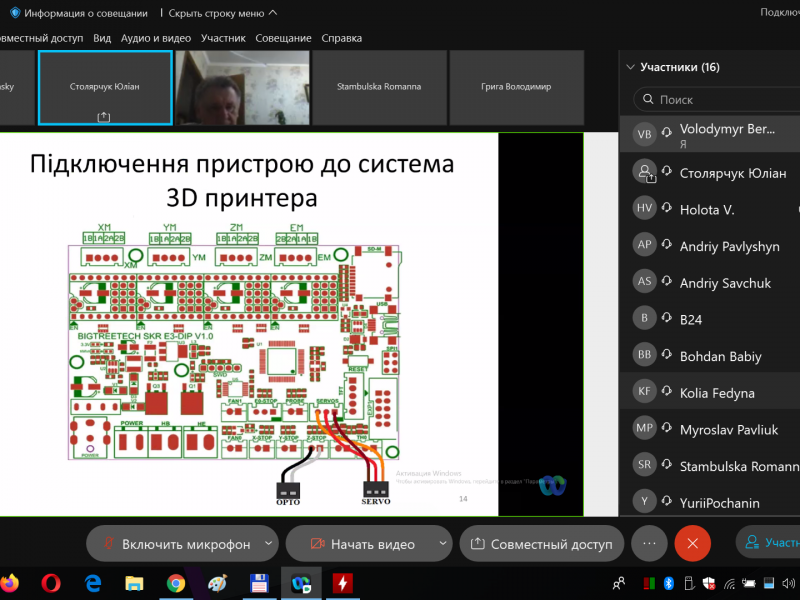The width and height of the screenshot is (800, 600).
Task: Expand microphone options dropdown arrow
Action: coord(268,544)
